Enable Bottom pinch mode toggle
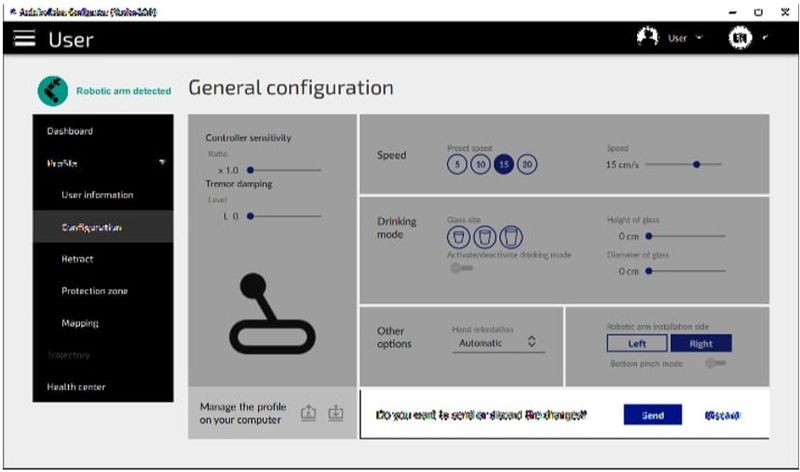This screenshot has height=472, width=800. tap(715, 363)
